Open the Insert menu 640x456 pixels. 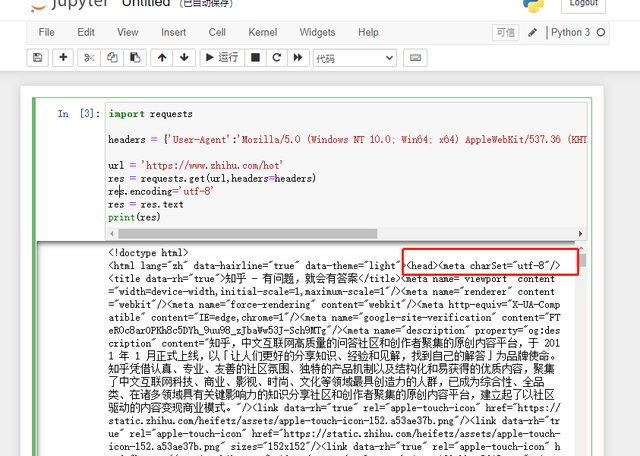(x=173, y=32)
